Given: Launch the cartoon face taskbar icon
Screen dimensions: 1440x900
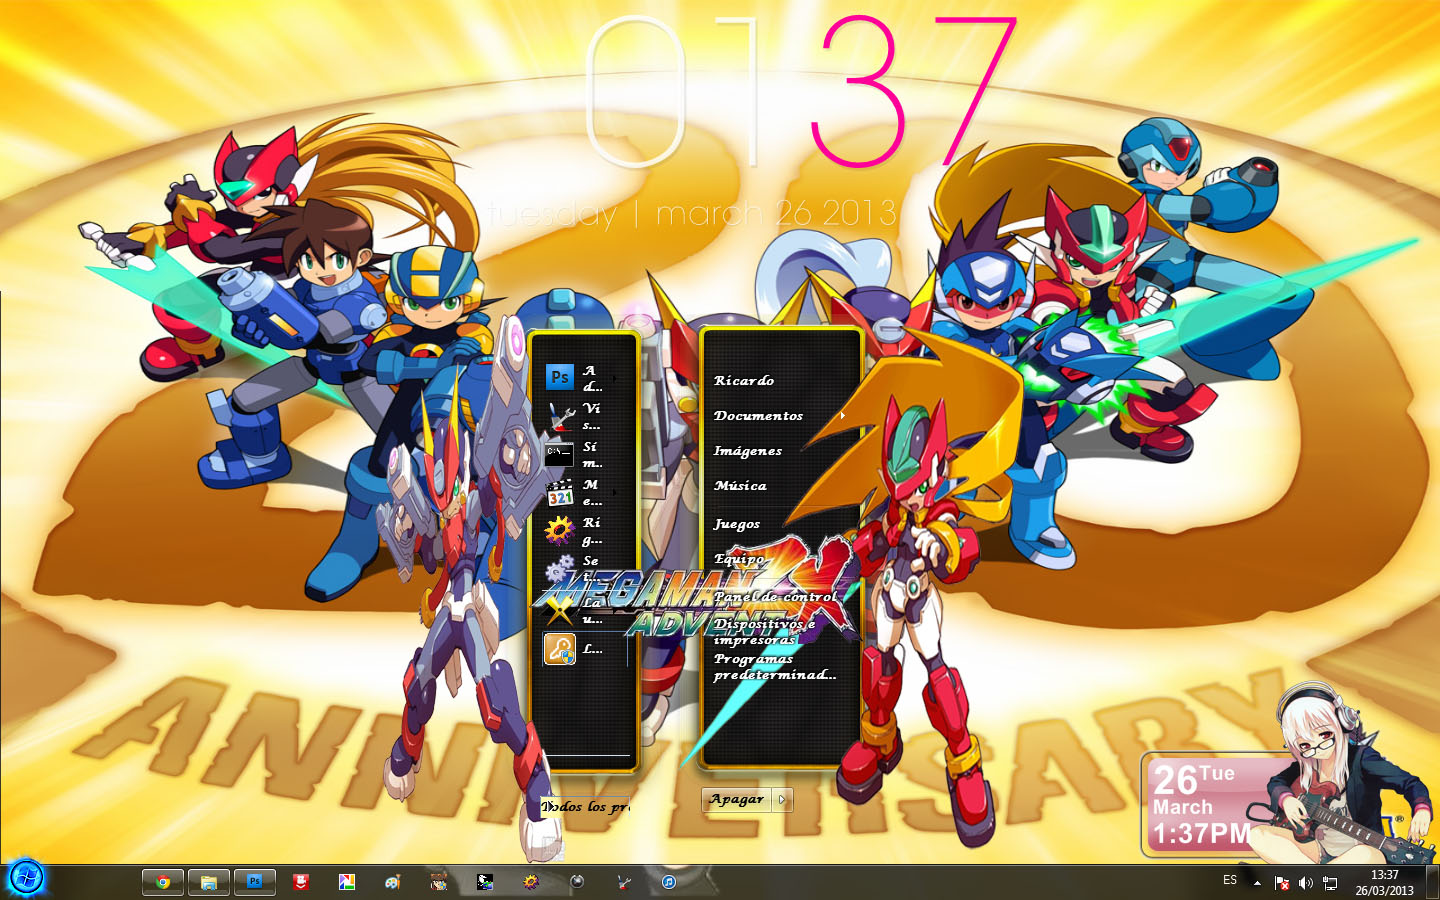Looking at the screenshot, I should (x=438, y=882).
